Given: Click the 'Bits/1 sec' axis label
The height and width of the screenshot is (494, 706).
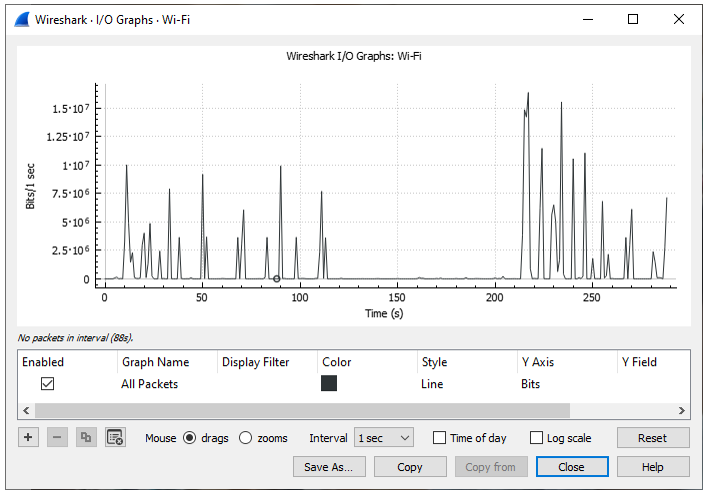Looking at the screenshot, I should pos(30,186).
